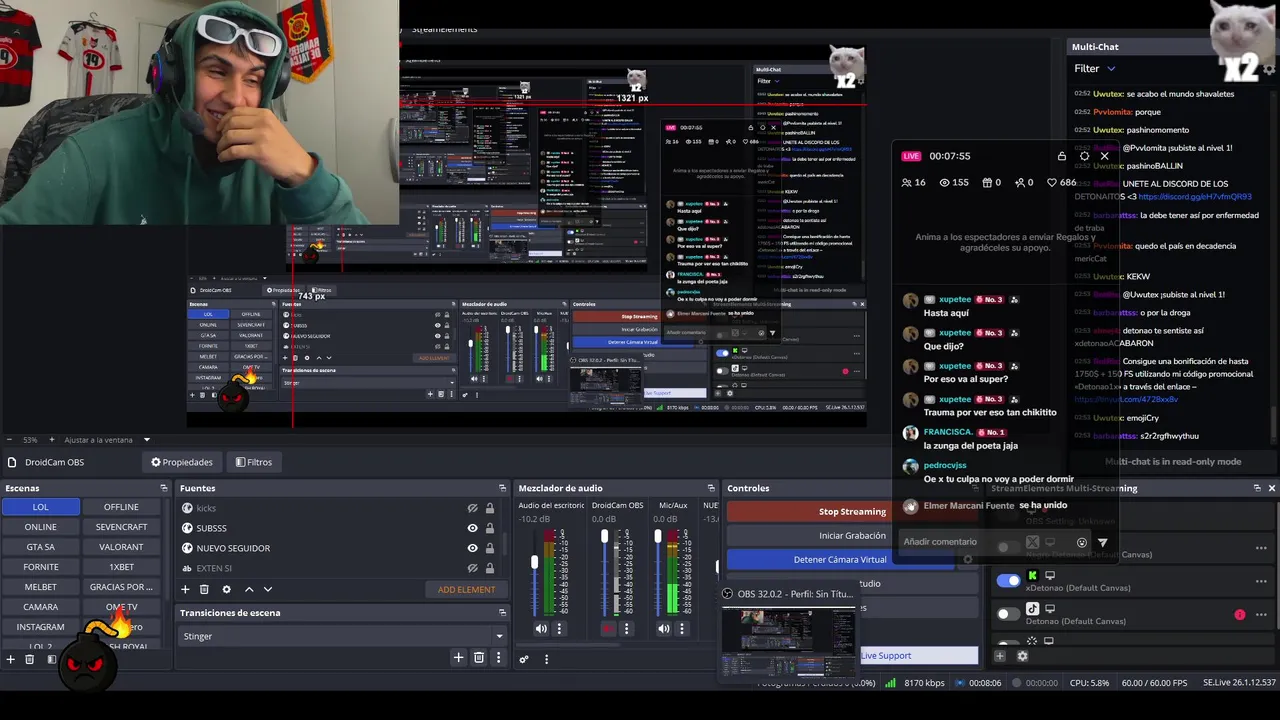Image resolution: width=1280 pixels, height=720 pixels.
Task: Open Filtros for the selected source
Action: pos(254,462)
